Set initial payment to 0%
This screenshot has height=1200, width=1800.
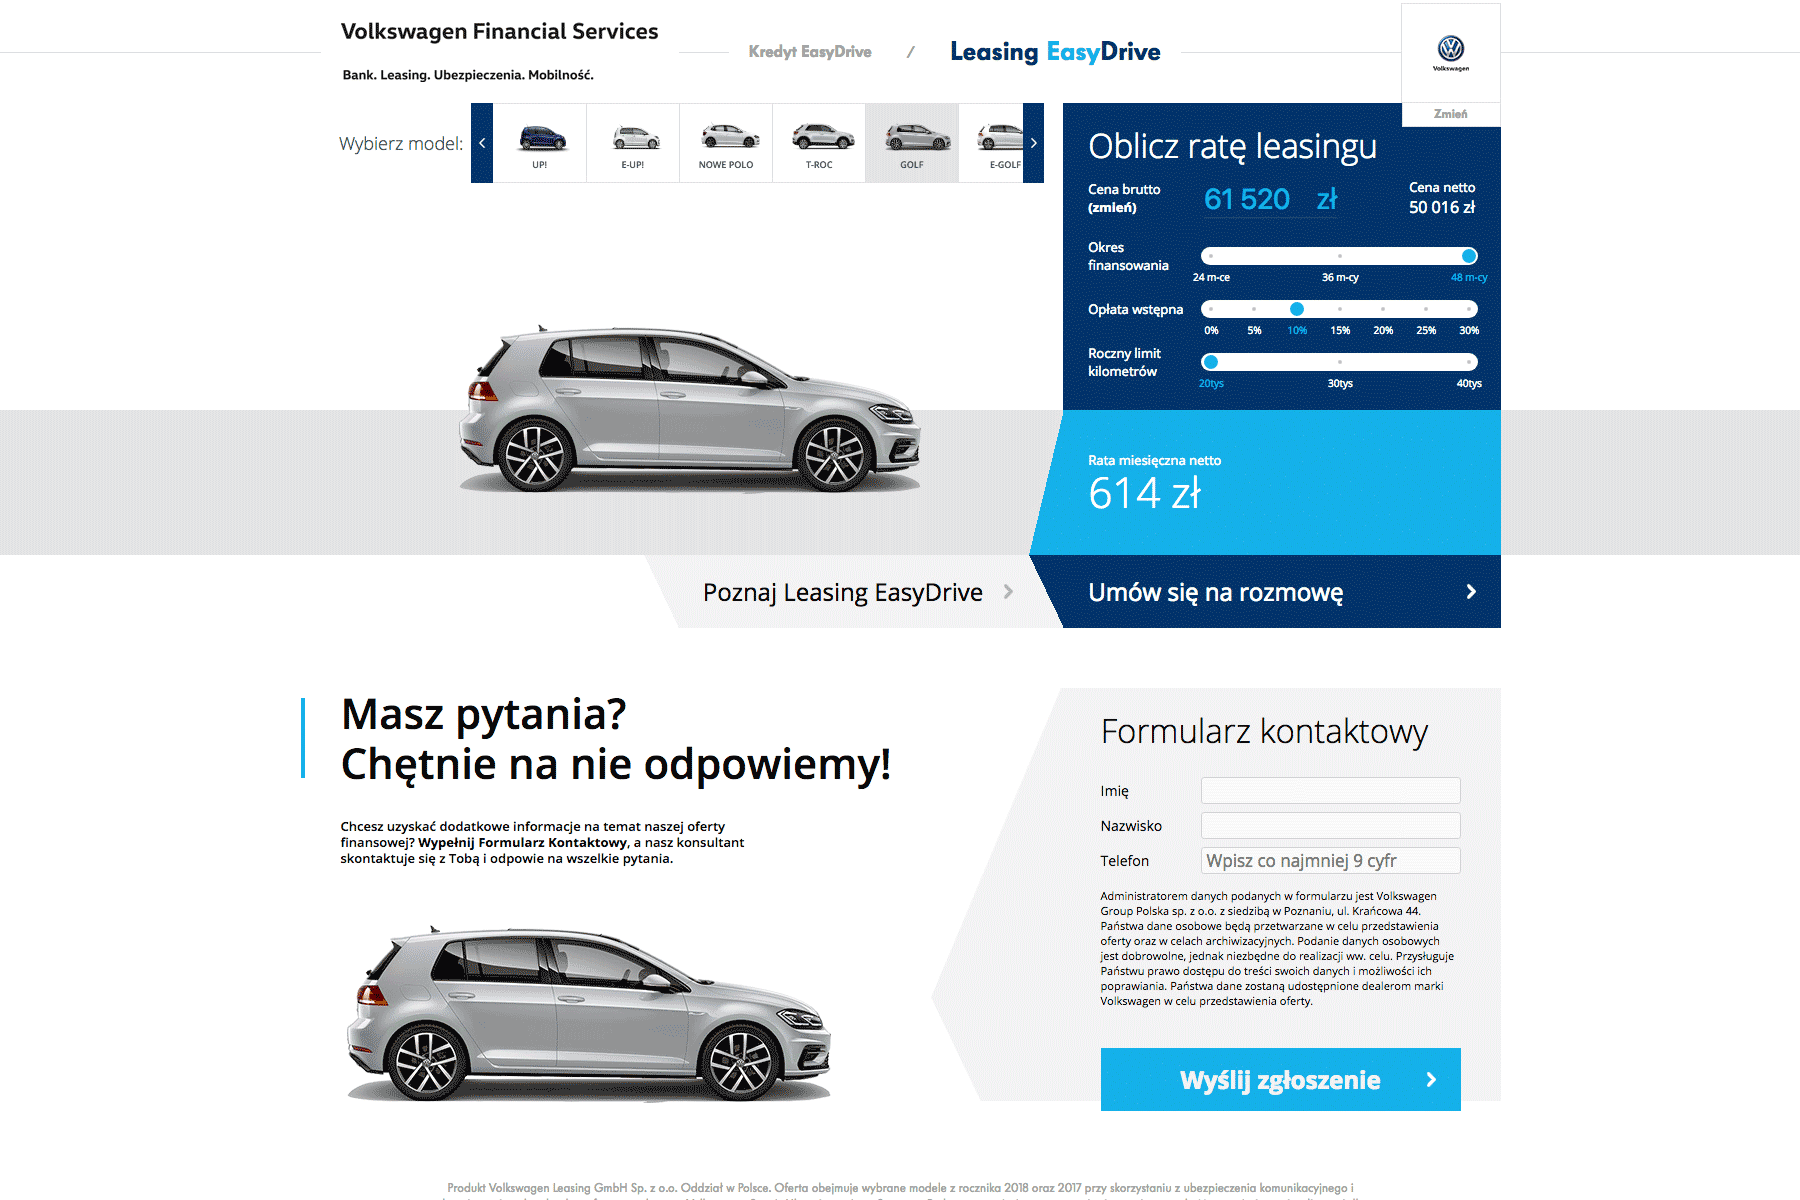(x=1211, y=309)
